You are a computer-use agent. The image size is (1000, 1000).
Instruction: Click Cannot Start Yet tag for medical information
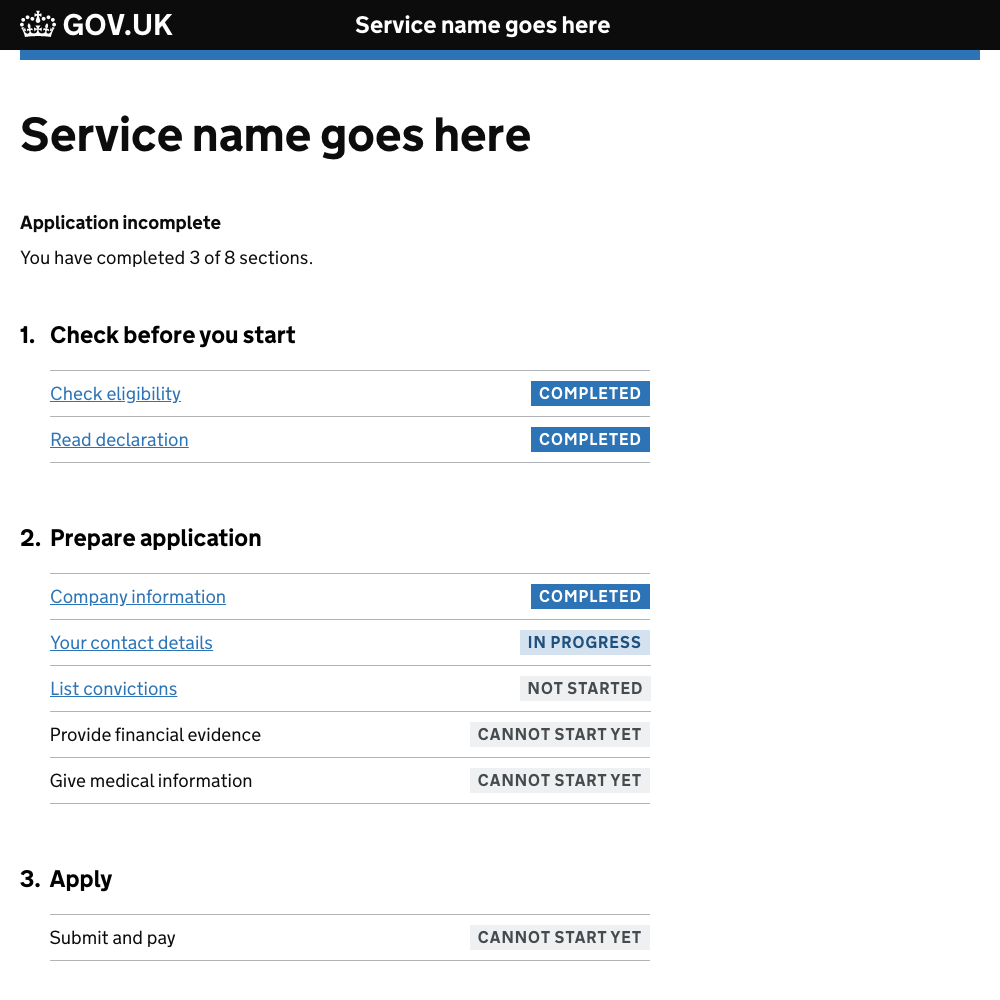click(x=559, y=781)
